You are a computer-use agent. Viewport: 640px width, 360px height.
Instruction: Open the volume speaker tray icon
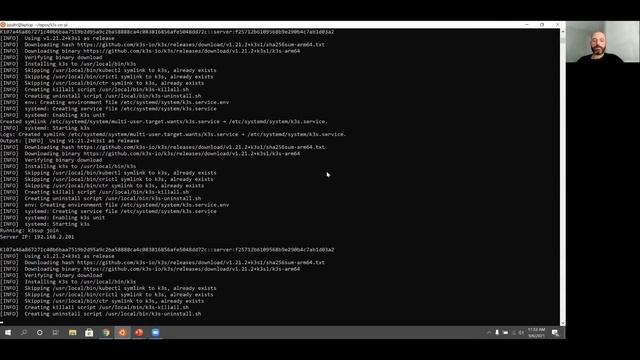click(x=521, y=333)
